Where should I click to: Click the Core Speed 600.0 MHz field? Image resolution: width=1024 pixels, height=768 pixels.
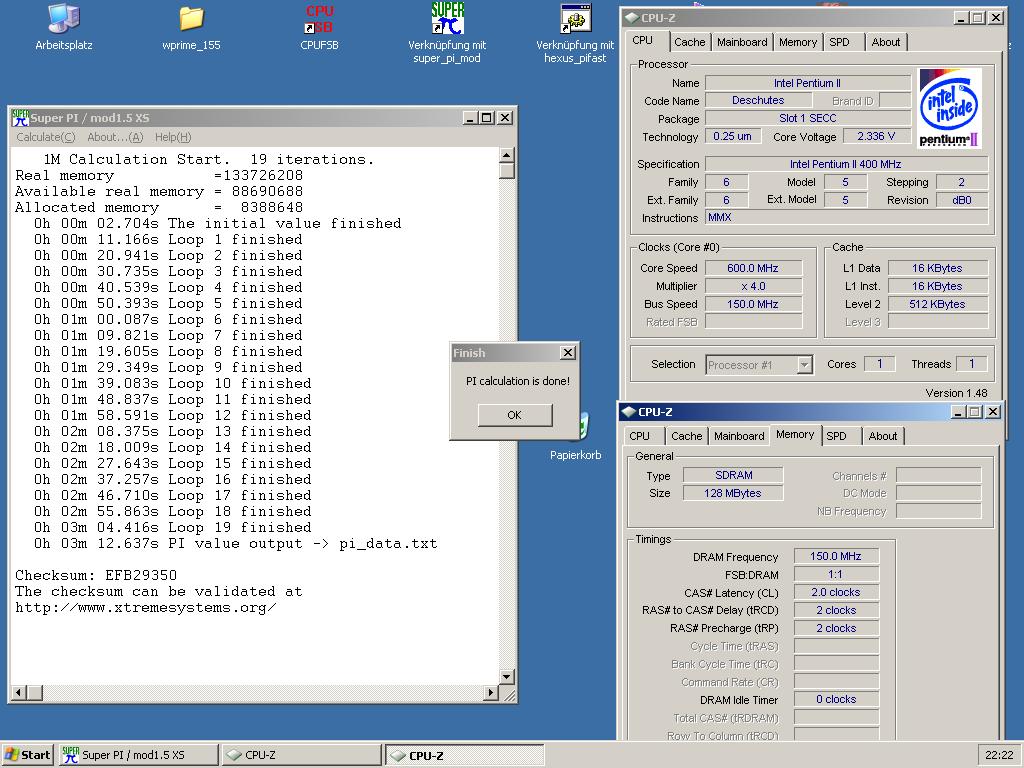coord(753,268)
